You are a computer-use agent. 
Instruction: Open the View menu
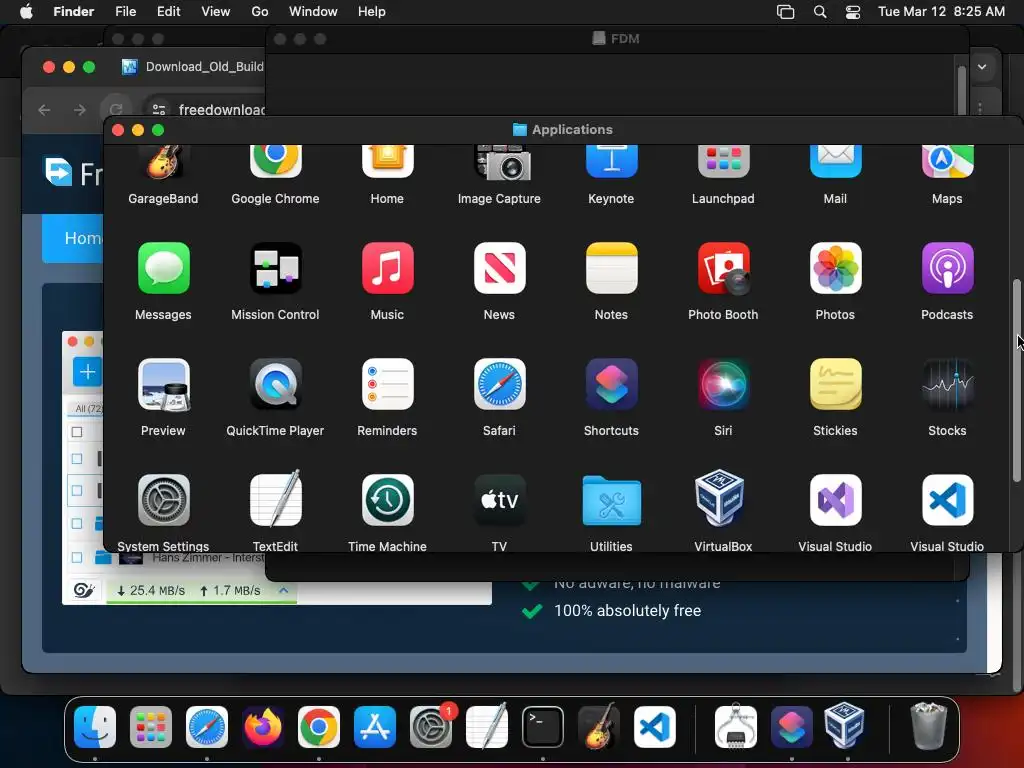(x=216, y=12)
